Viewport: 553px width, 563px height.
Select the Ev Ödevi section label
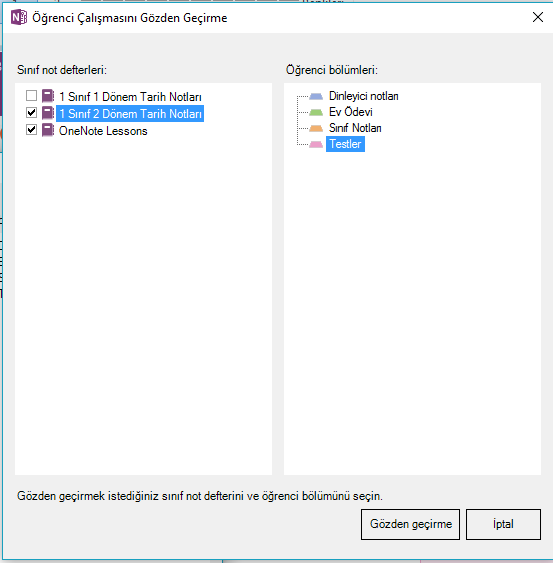(x=350, y=112)
